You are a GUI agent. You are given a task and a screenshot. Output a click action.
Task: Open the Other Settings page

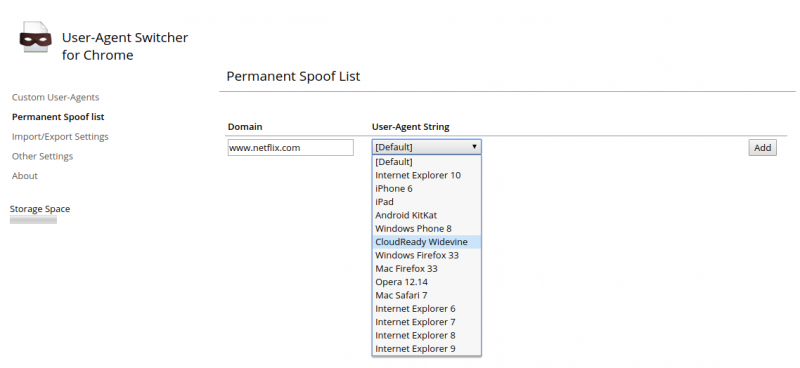(42, 156)
